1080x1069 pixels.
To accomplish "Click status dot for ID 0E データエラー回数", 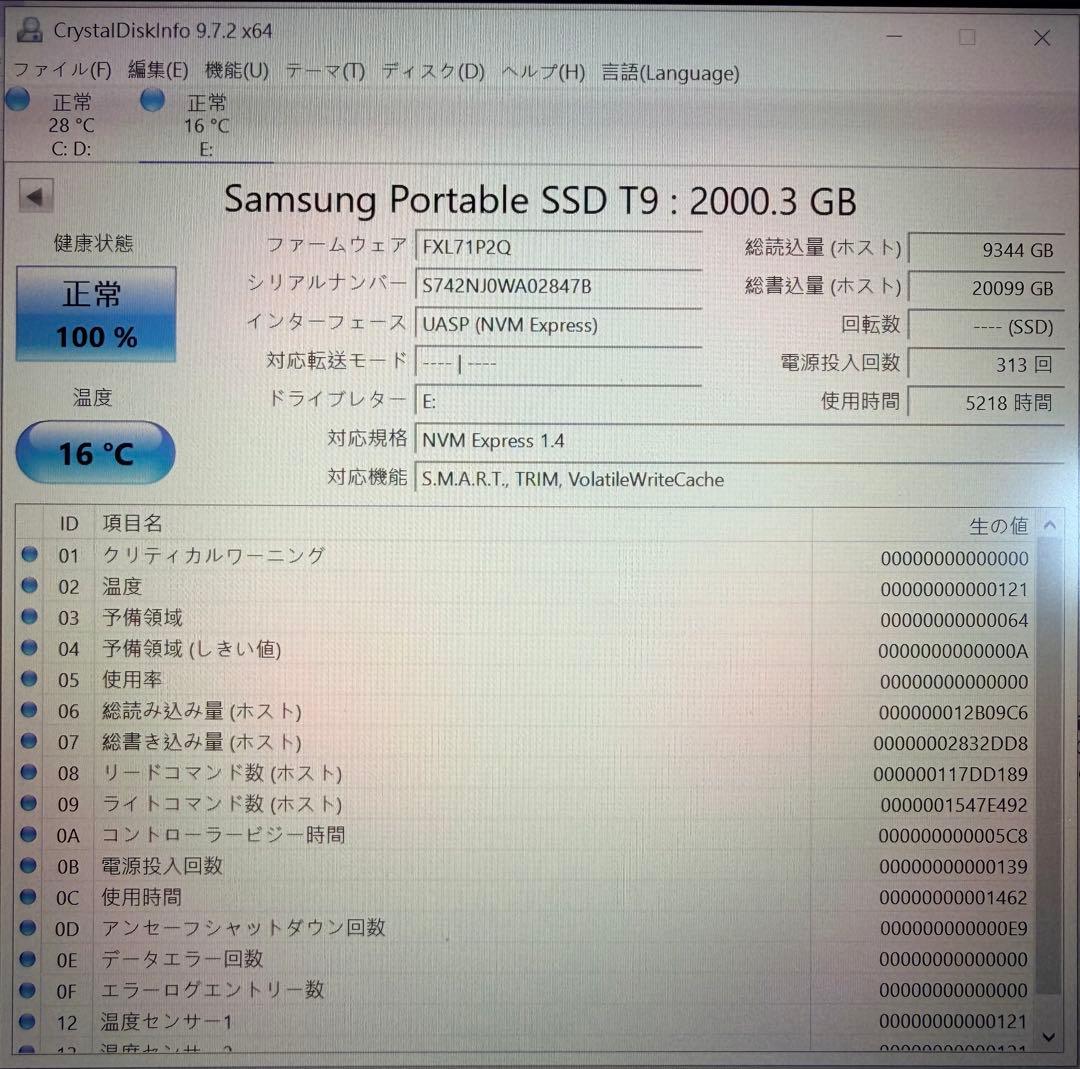I will (28, 958).
